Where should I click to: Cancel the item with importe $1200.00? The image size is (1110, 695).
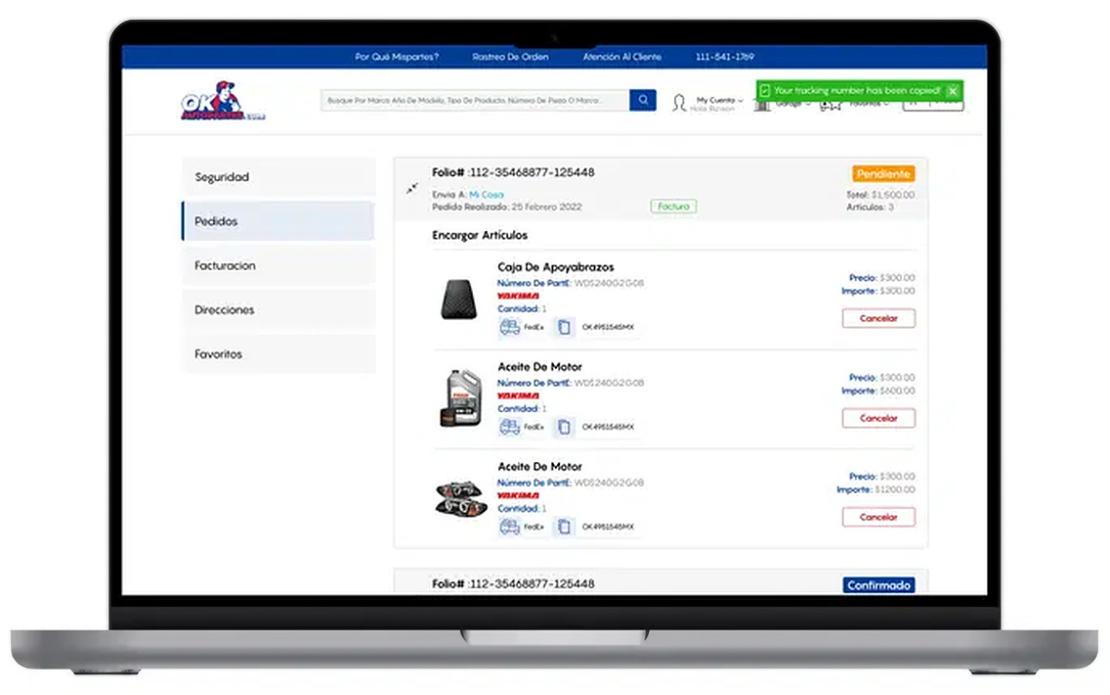tap(879, 517)
